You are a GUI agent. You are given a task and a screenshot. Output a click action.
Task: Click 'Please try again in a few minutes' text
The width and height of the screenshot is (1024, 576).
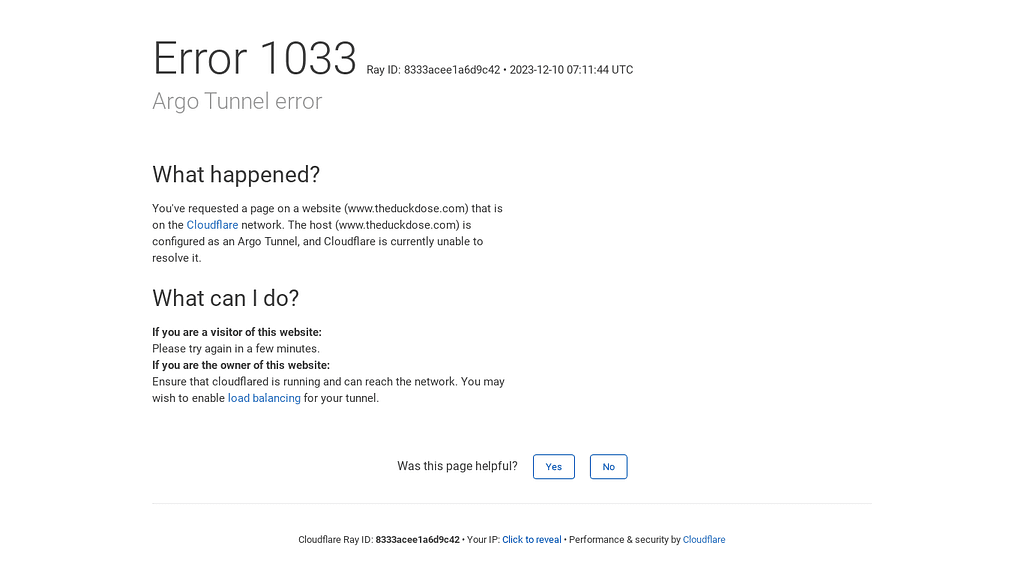point(236,349)
